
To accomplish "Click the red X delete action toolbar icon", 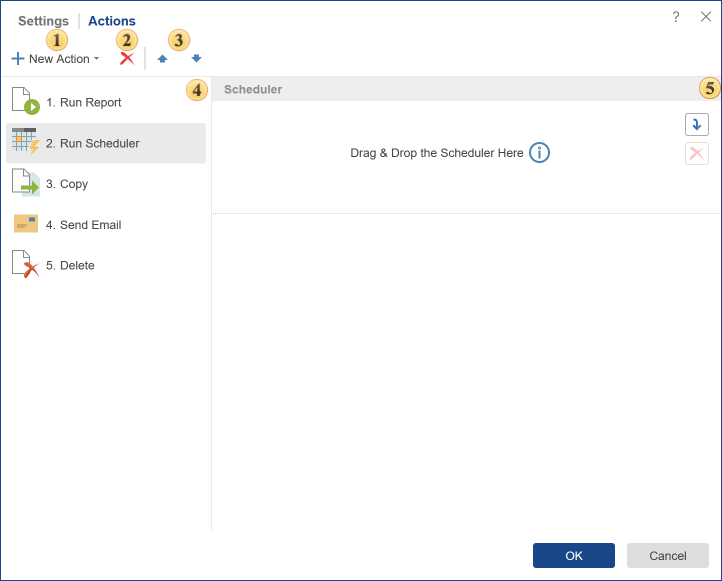I will click(127, 59).
